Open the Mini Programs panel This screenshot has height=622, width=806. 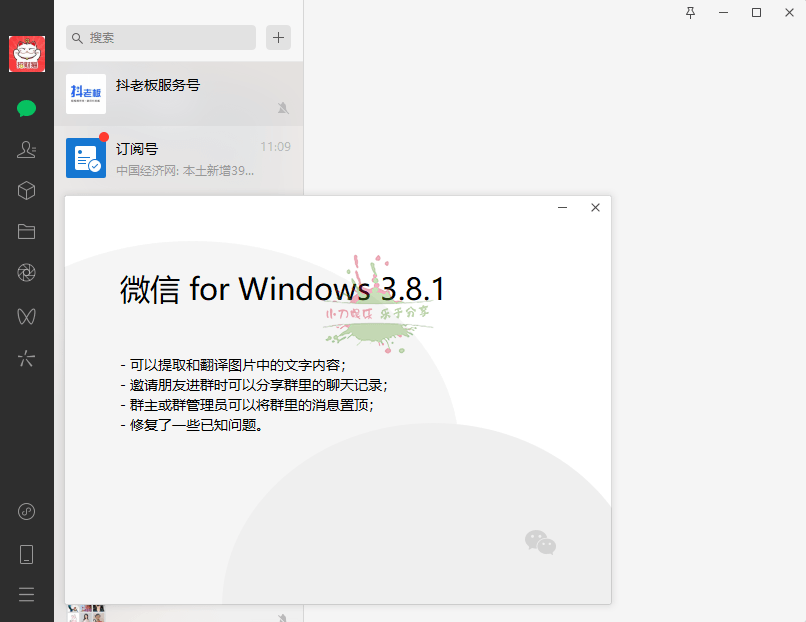click(x=26, y=511)
